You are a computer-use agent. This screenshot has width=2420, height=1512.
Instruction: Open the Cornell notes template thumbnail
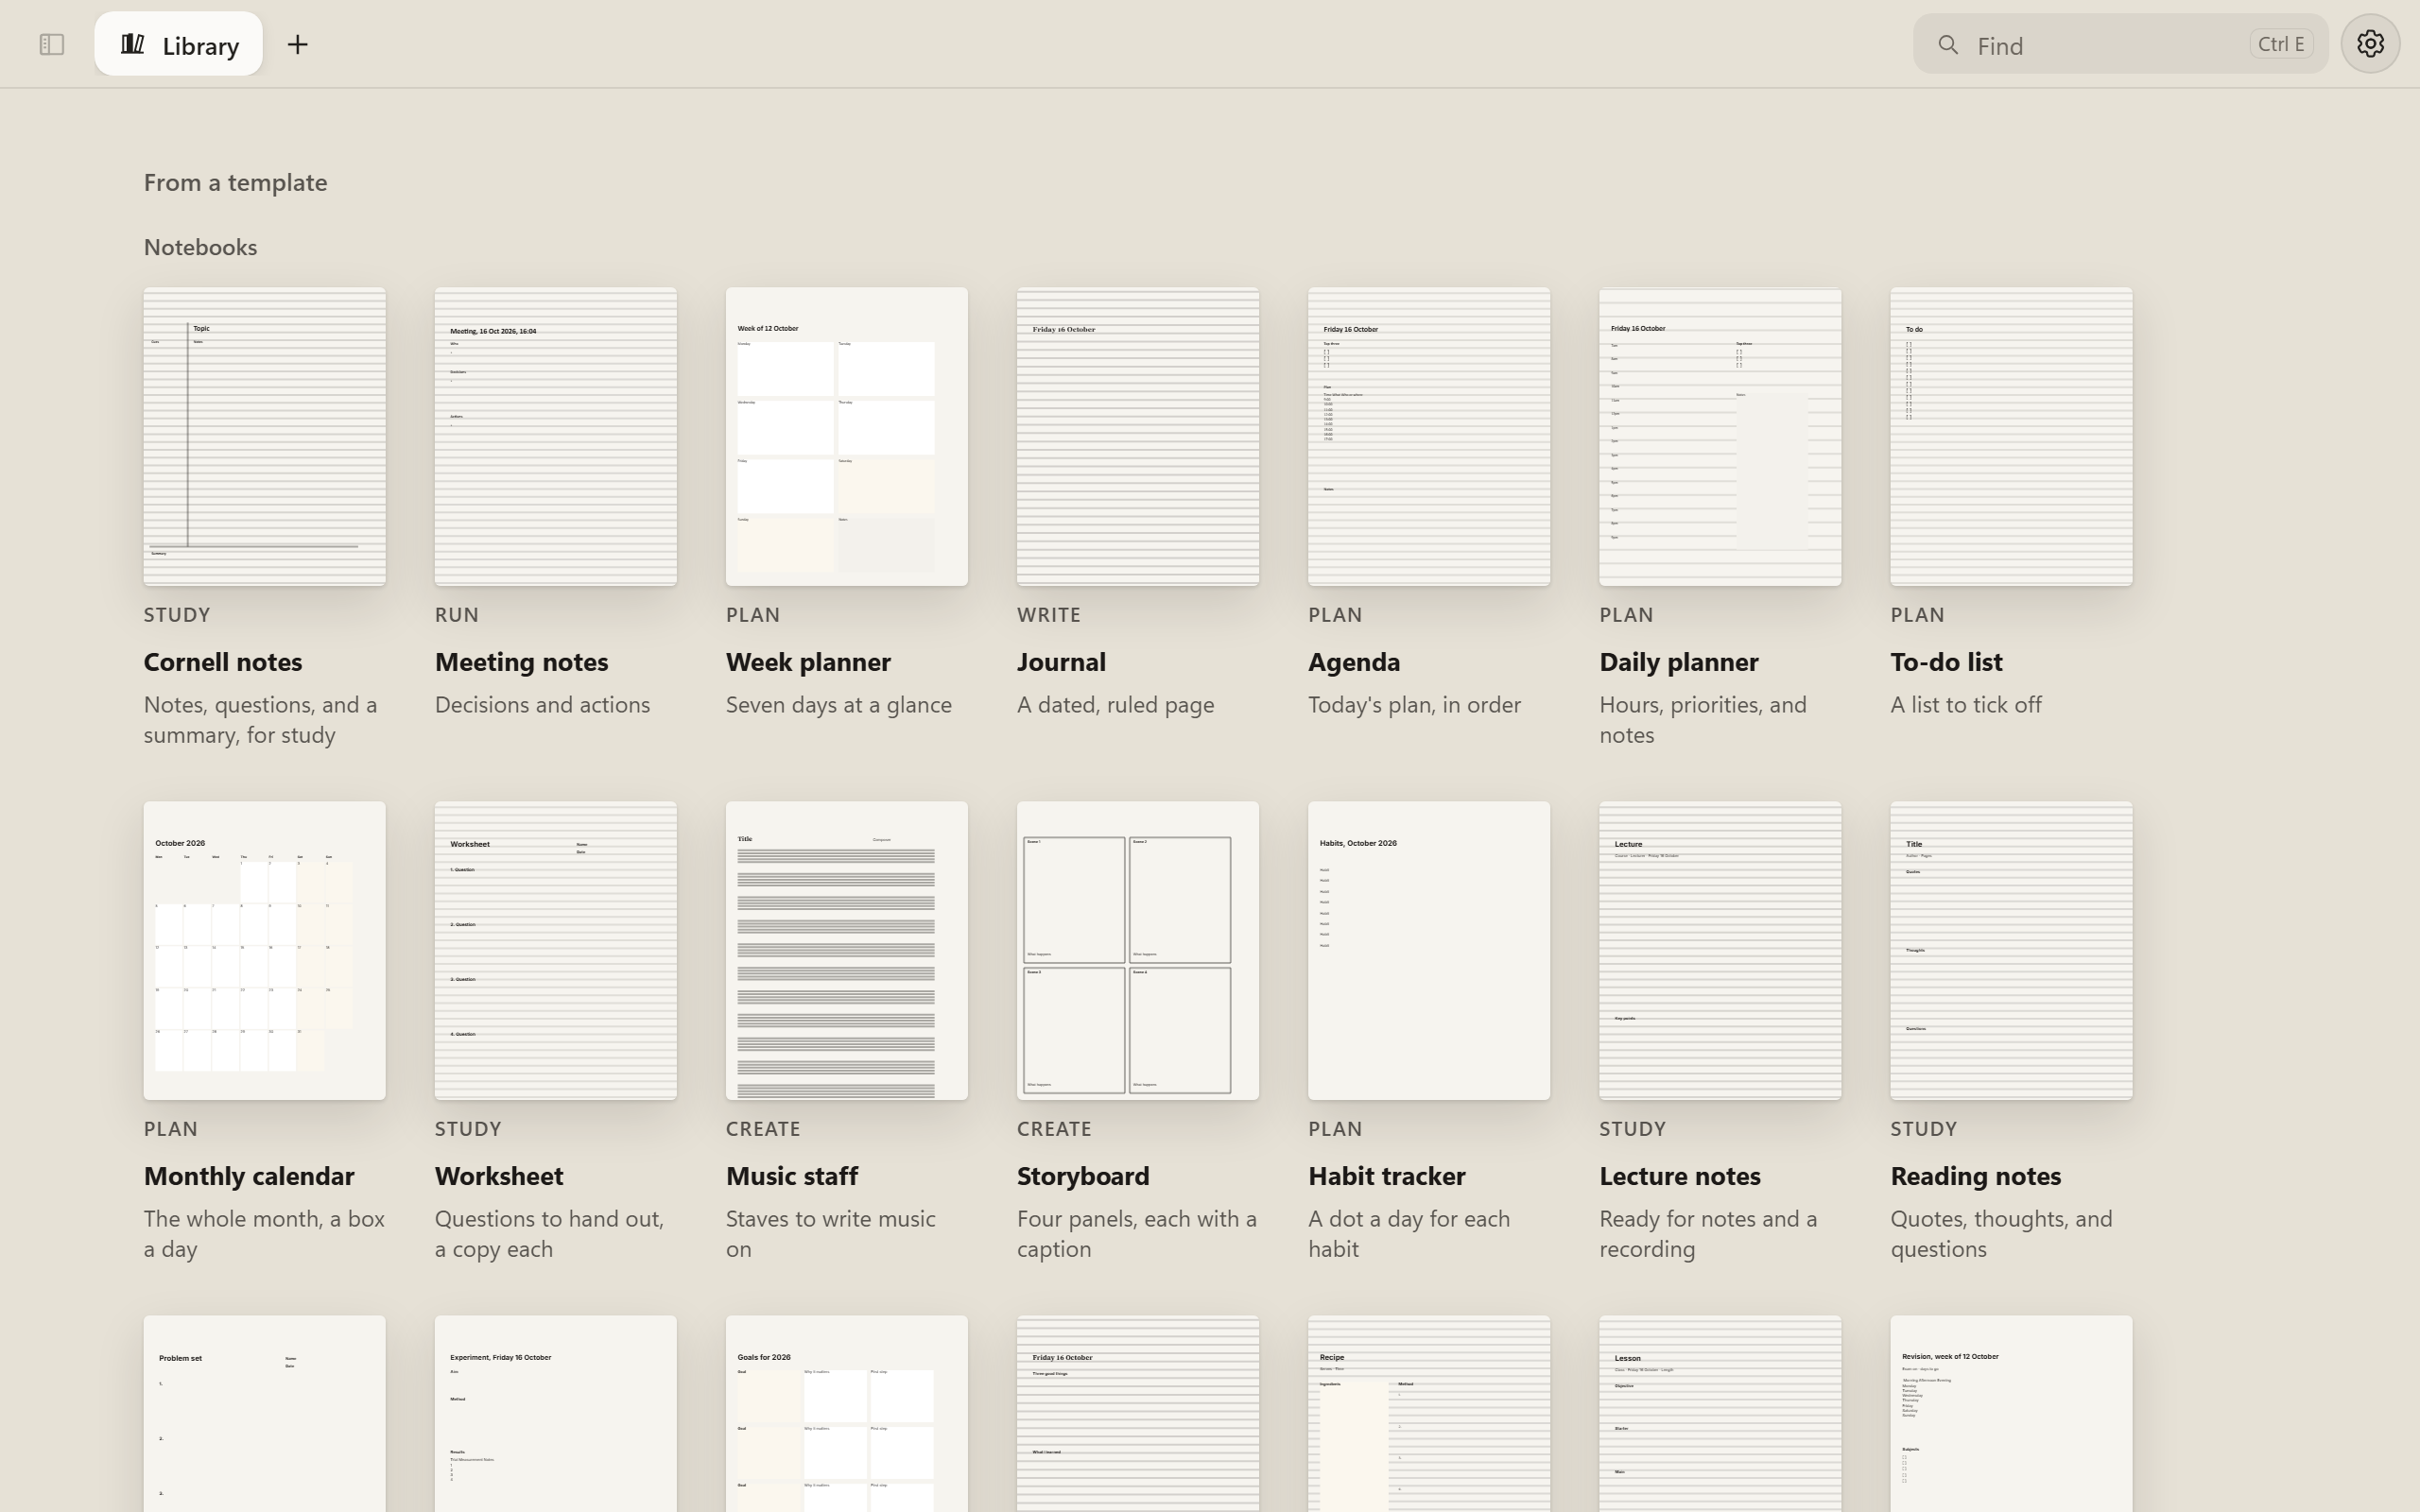[265, 437]
